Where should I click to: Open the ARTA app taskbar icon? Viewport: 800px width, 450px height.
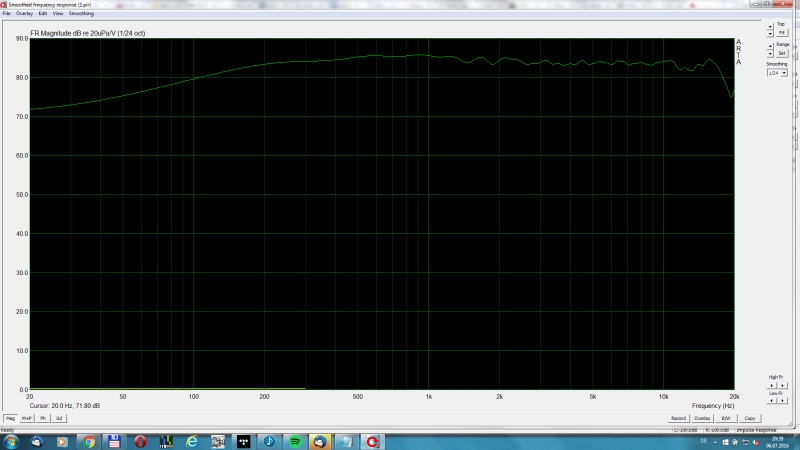[372, 442]
